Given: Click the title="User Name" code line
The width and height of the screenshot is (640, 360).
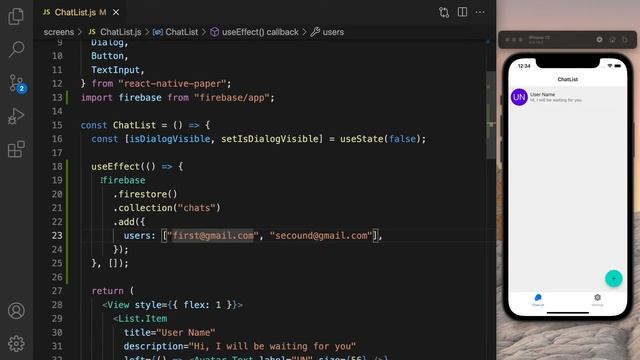Looking at the screenshot, I should click(169, 332).
